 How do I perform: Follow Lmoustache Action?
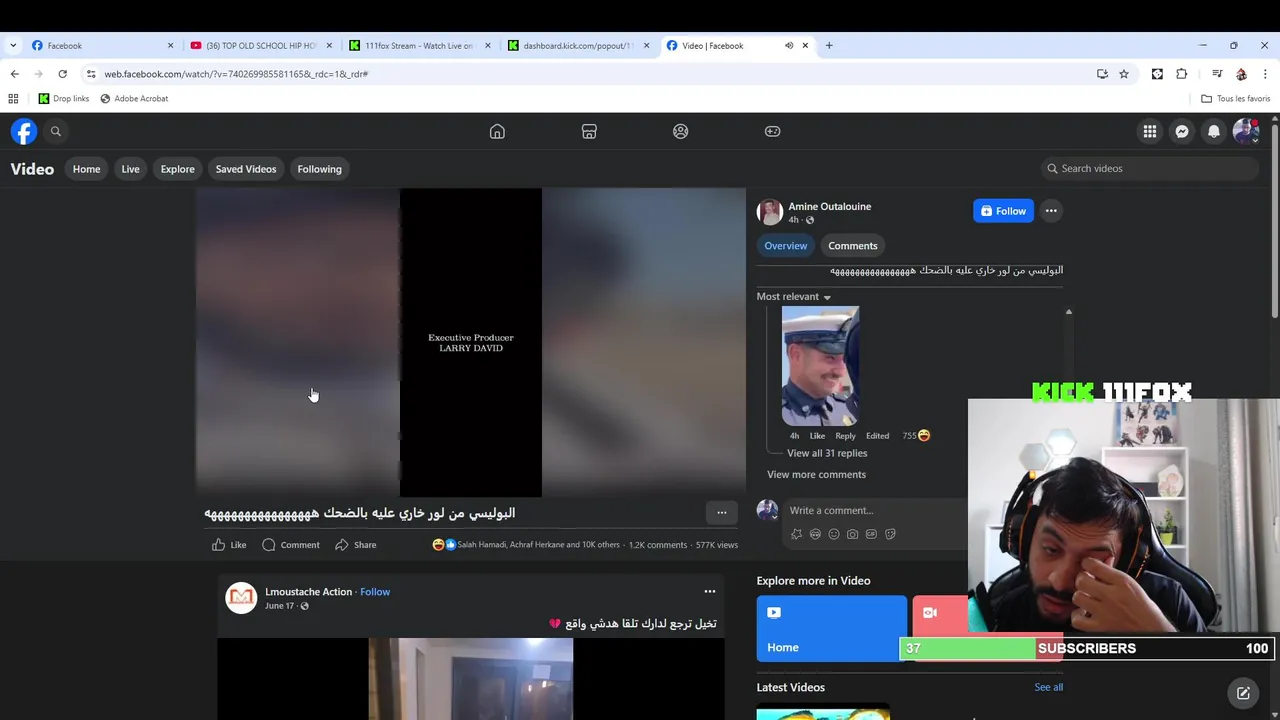coord(375,592)
